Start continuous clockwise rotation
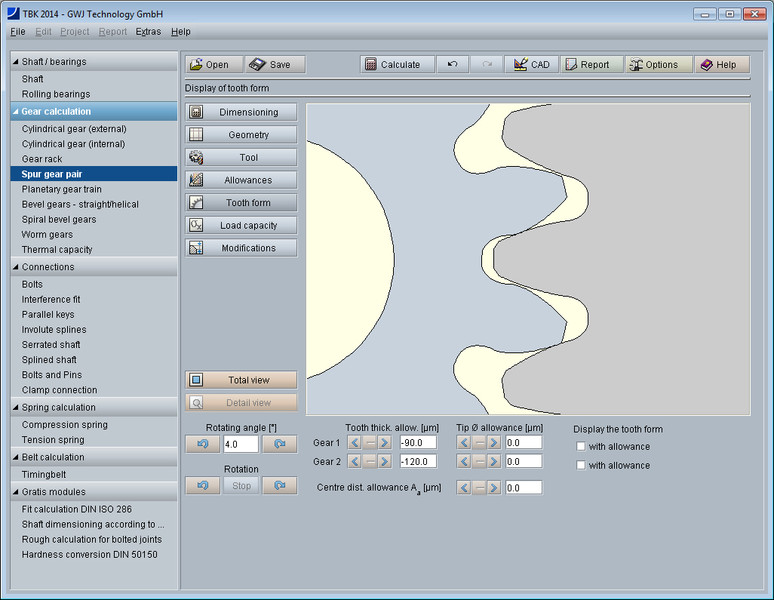 tap(280, 485)
